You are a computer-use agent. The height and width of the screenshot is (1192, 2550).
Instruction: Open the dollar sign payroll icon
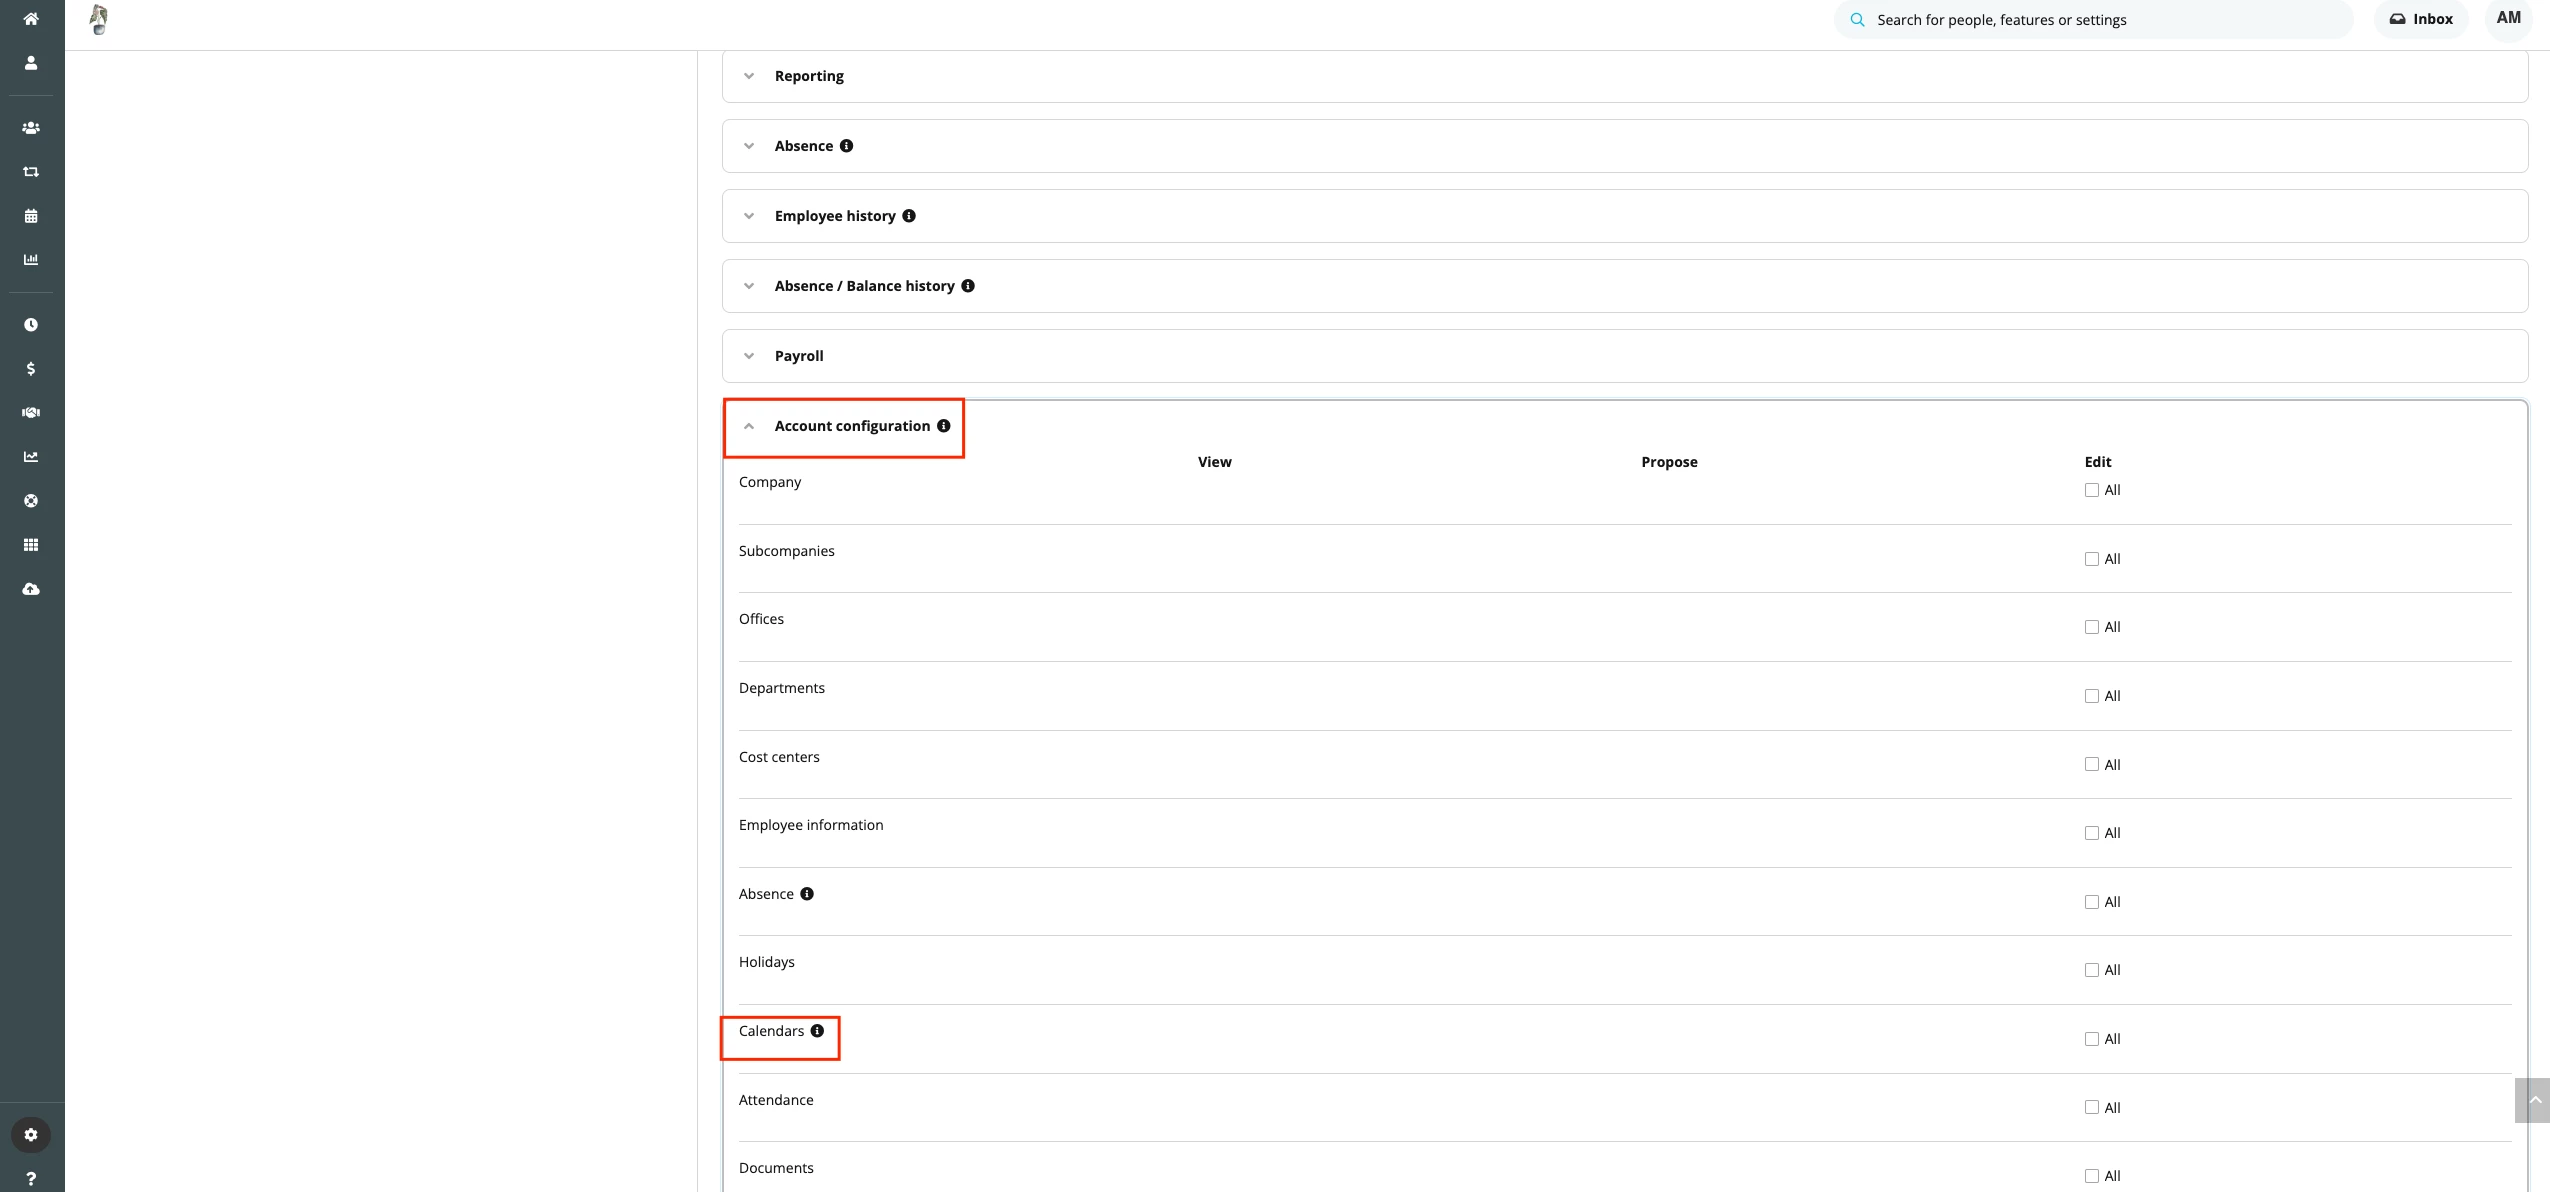(x=31, y=369)
